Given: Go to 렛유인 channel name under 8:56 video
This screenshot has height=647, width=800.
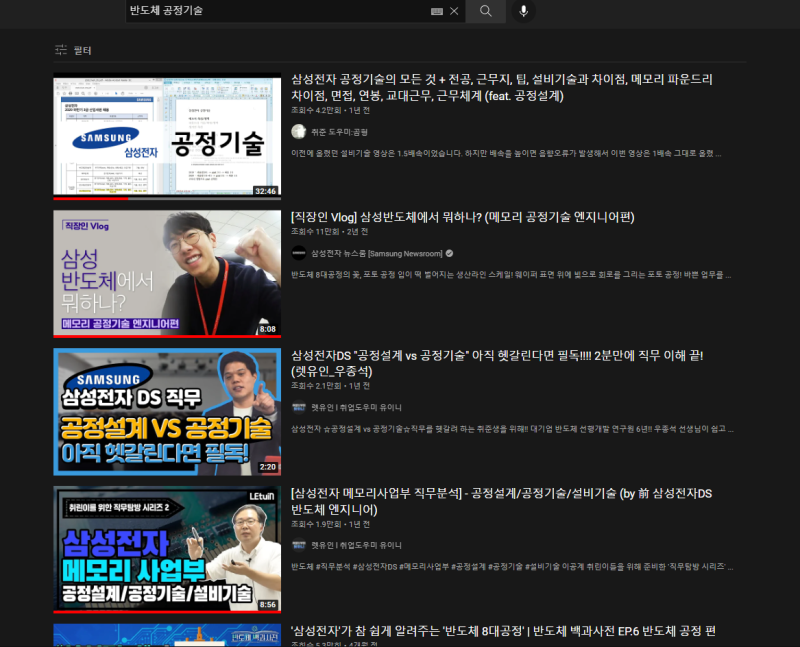Looking at the screenshot, I should (356, 545).
